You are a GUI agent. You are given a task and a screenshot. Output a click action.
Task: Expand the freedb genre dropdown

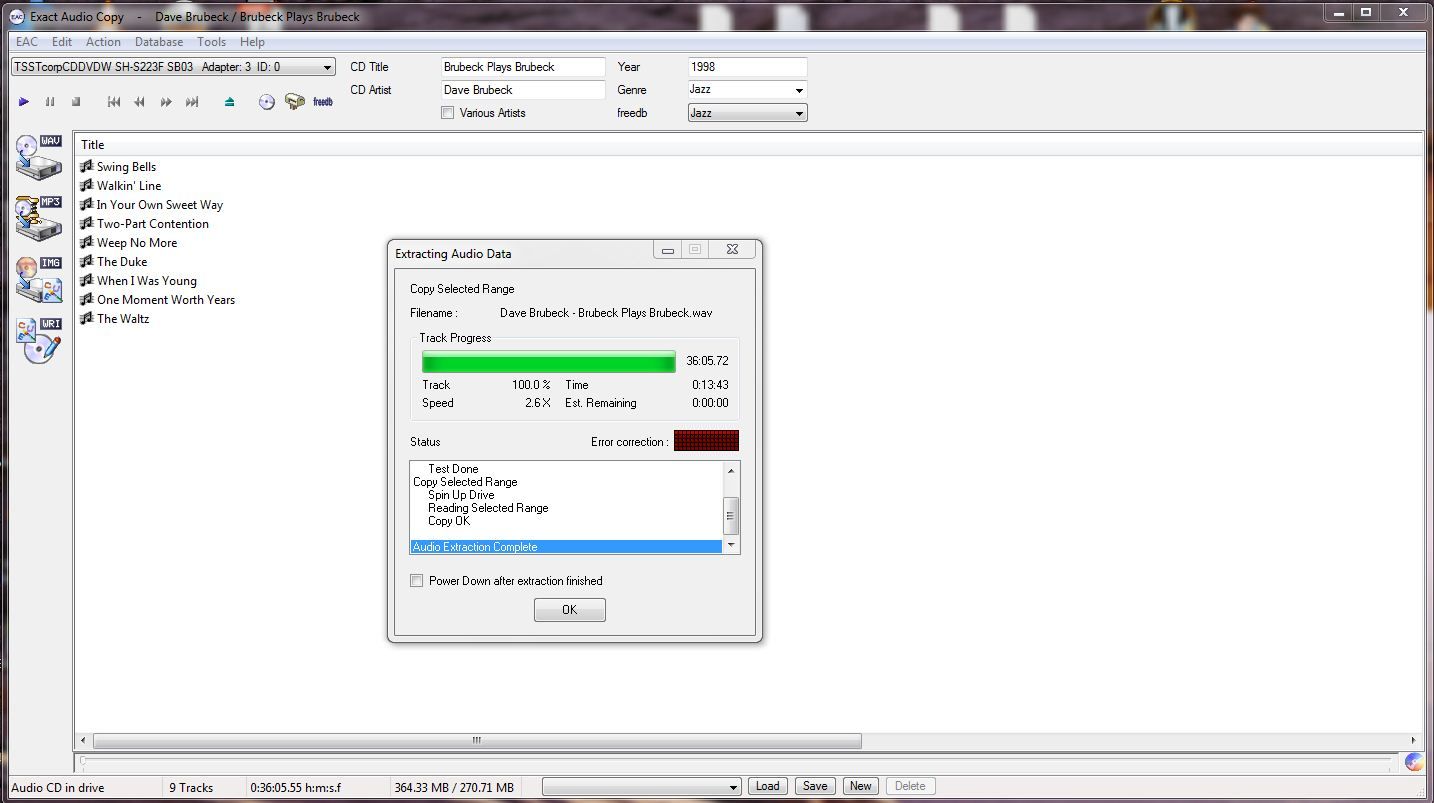click(747, 113)
